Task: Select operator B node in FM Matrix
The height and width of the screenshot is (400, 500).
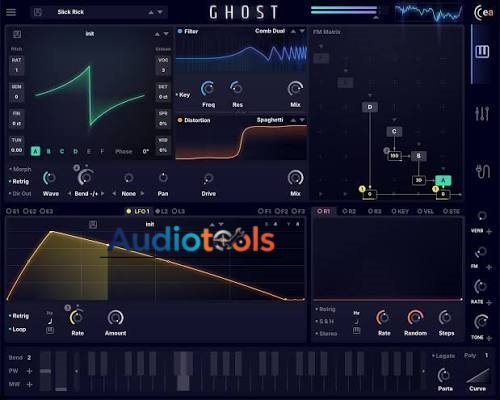Action: click(419, 156)
